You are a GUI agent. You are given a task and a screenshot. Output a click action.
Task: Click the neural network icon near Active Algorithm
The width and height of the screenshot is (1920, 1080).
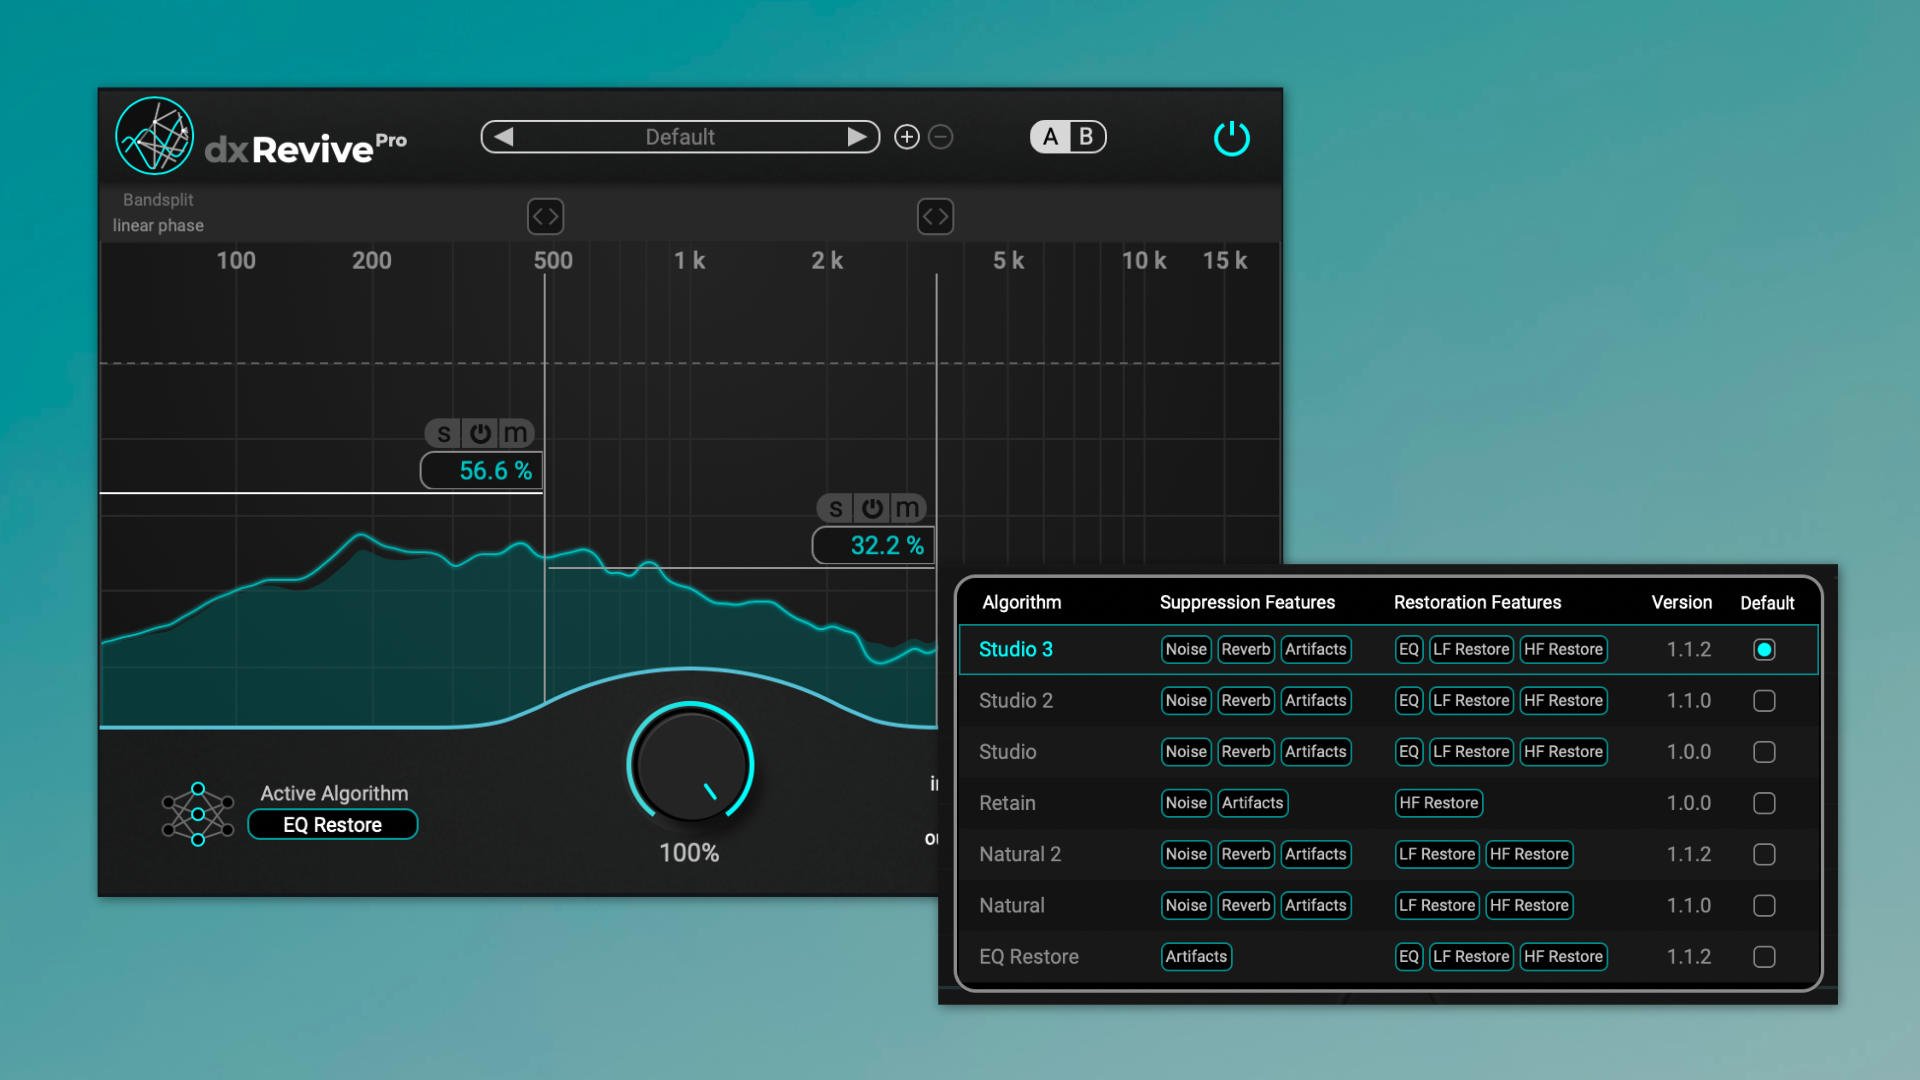click(197, 812)
